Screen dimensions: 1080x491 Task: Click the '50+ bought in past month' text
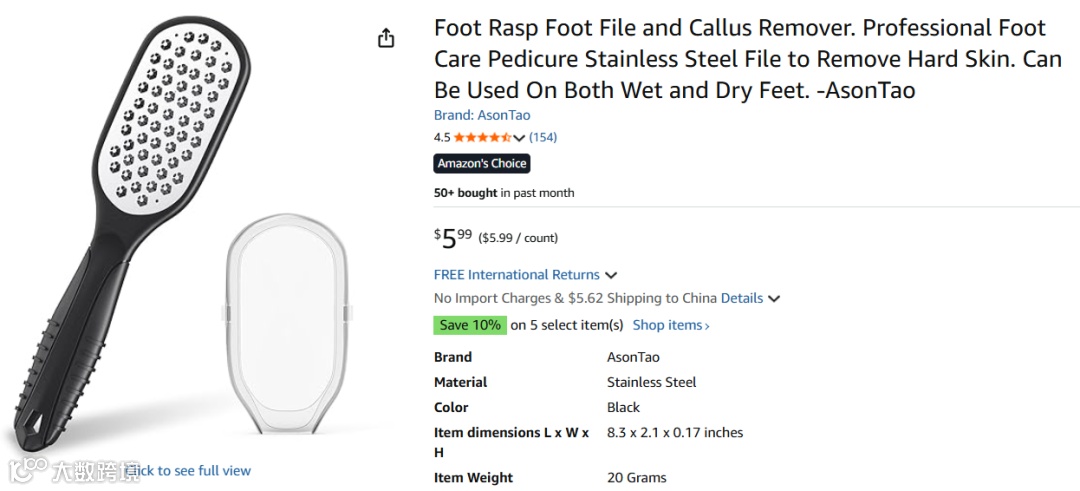[504, 193]
